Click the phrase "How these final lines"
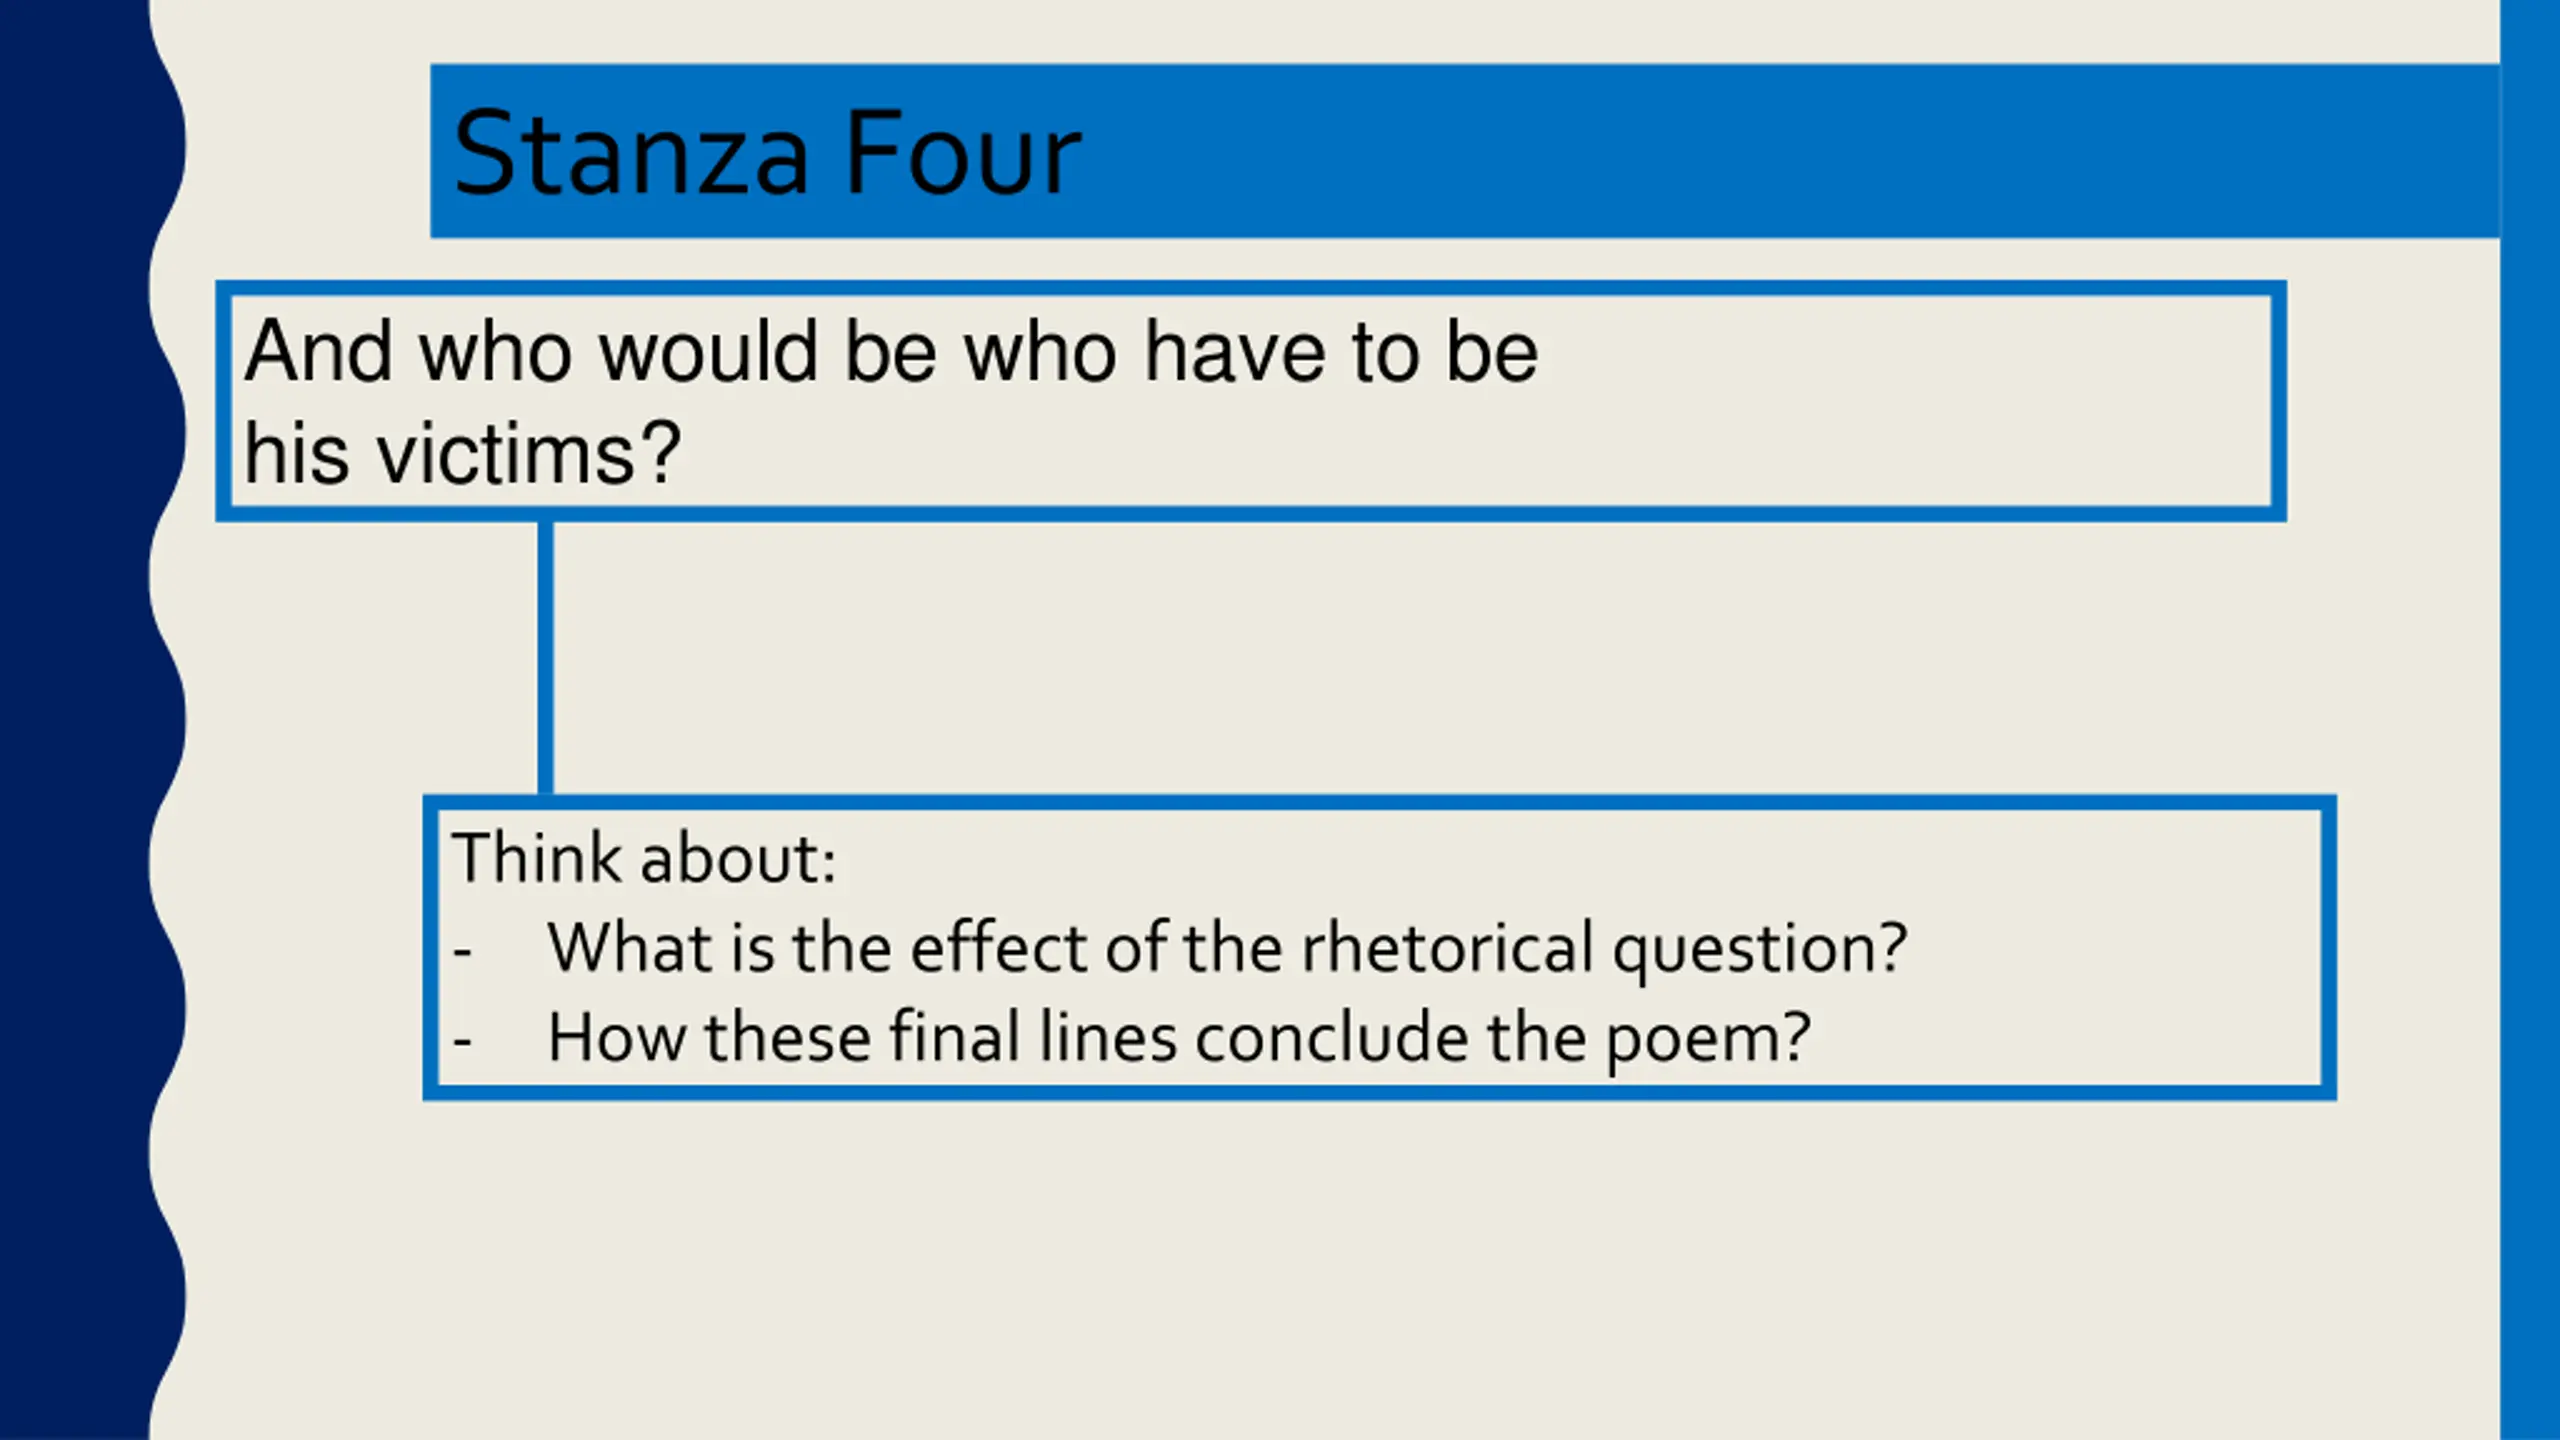The height and width of the screenshot is (1440, 2560). [862, 1037]
